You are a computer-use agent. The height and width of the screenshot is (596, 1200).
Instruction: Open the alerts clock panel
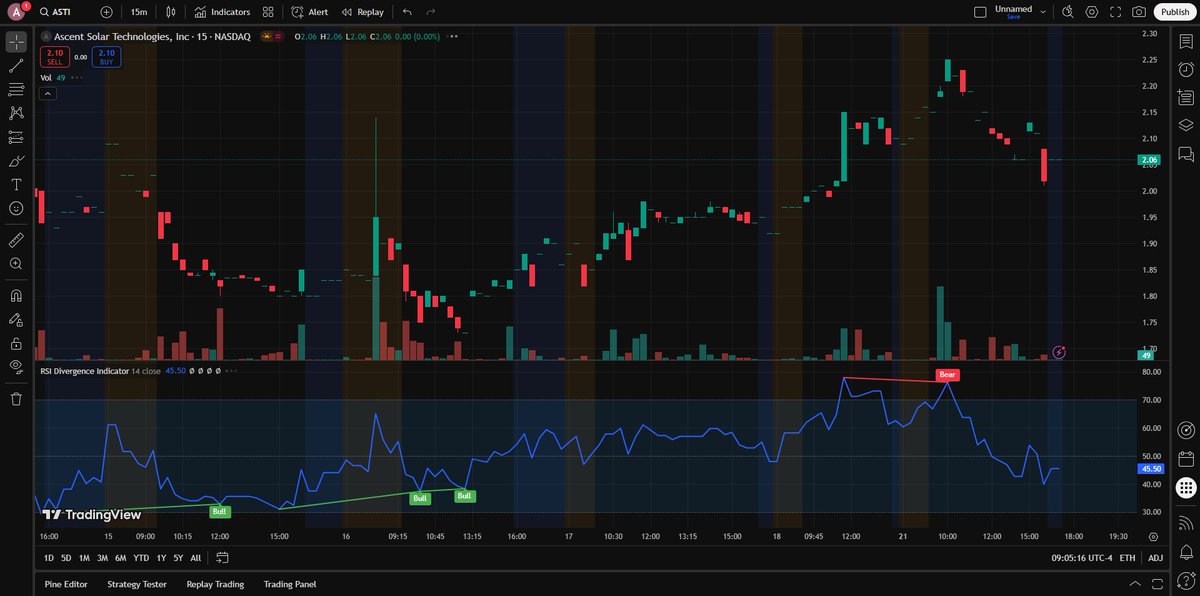point(1185,70)
